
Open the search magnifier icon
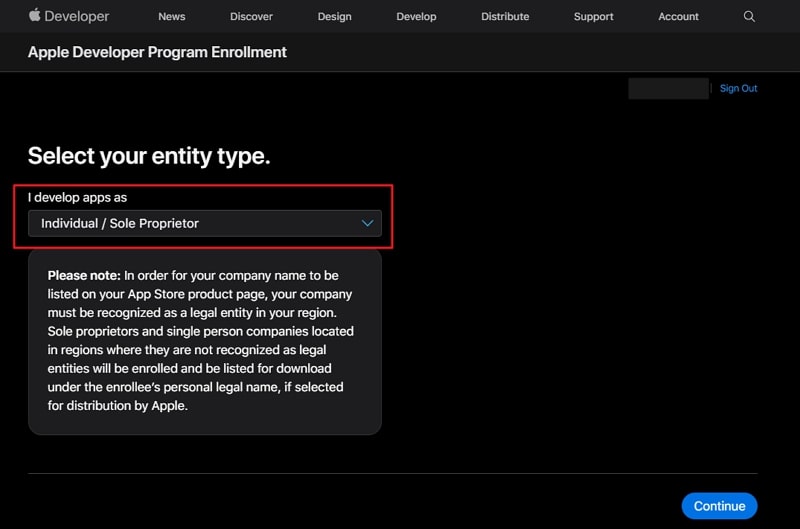[749, 16]
